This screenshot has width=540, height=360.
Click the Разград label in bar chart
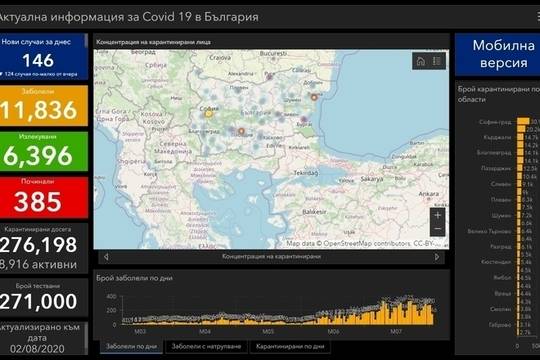click(501, 247)
